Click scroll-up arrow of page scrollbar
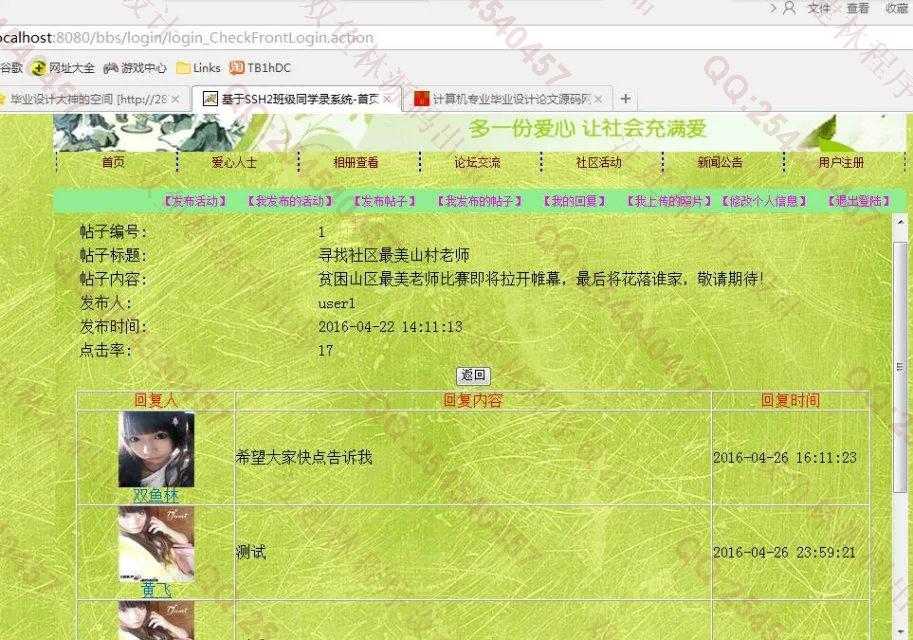 900,222
